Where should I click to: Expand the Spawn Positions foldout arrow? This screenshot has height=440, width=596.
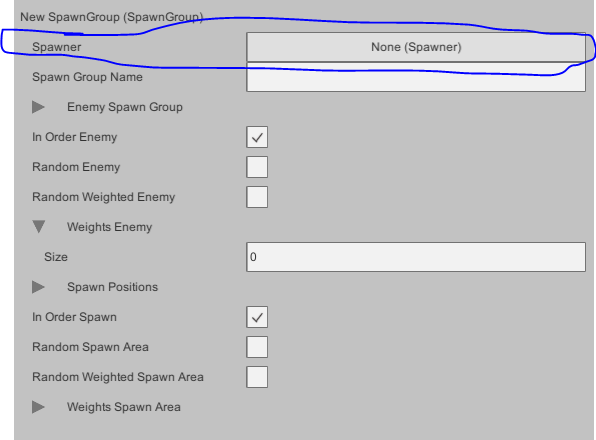38,287
